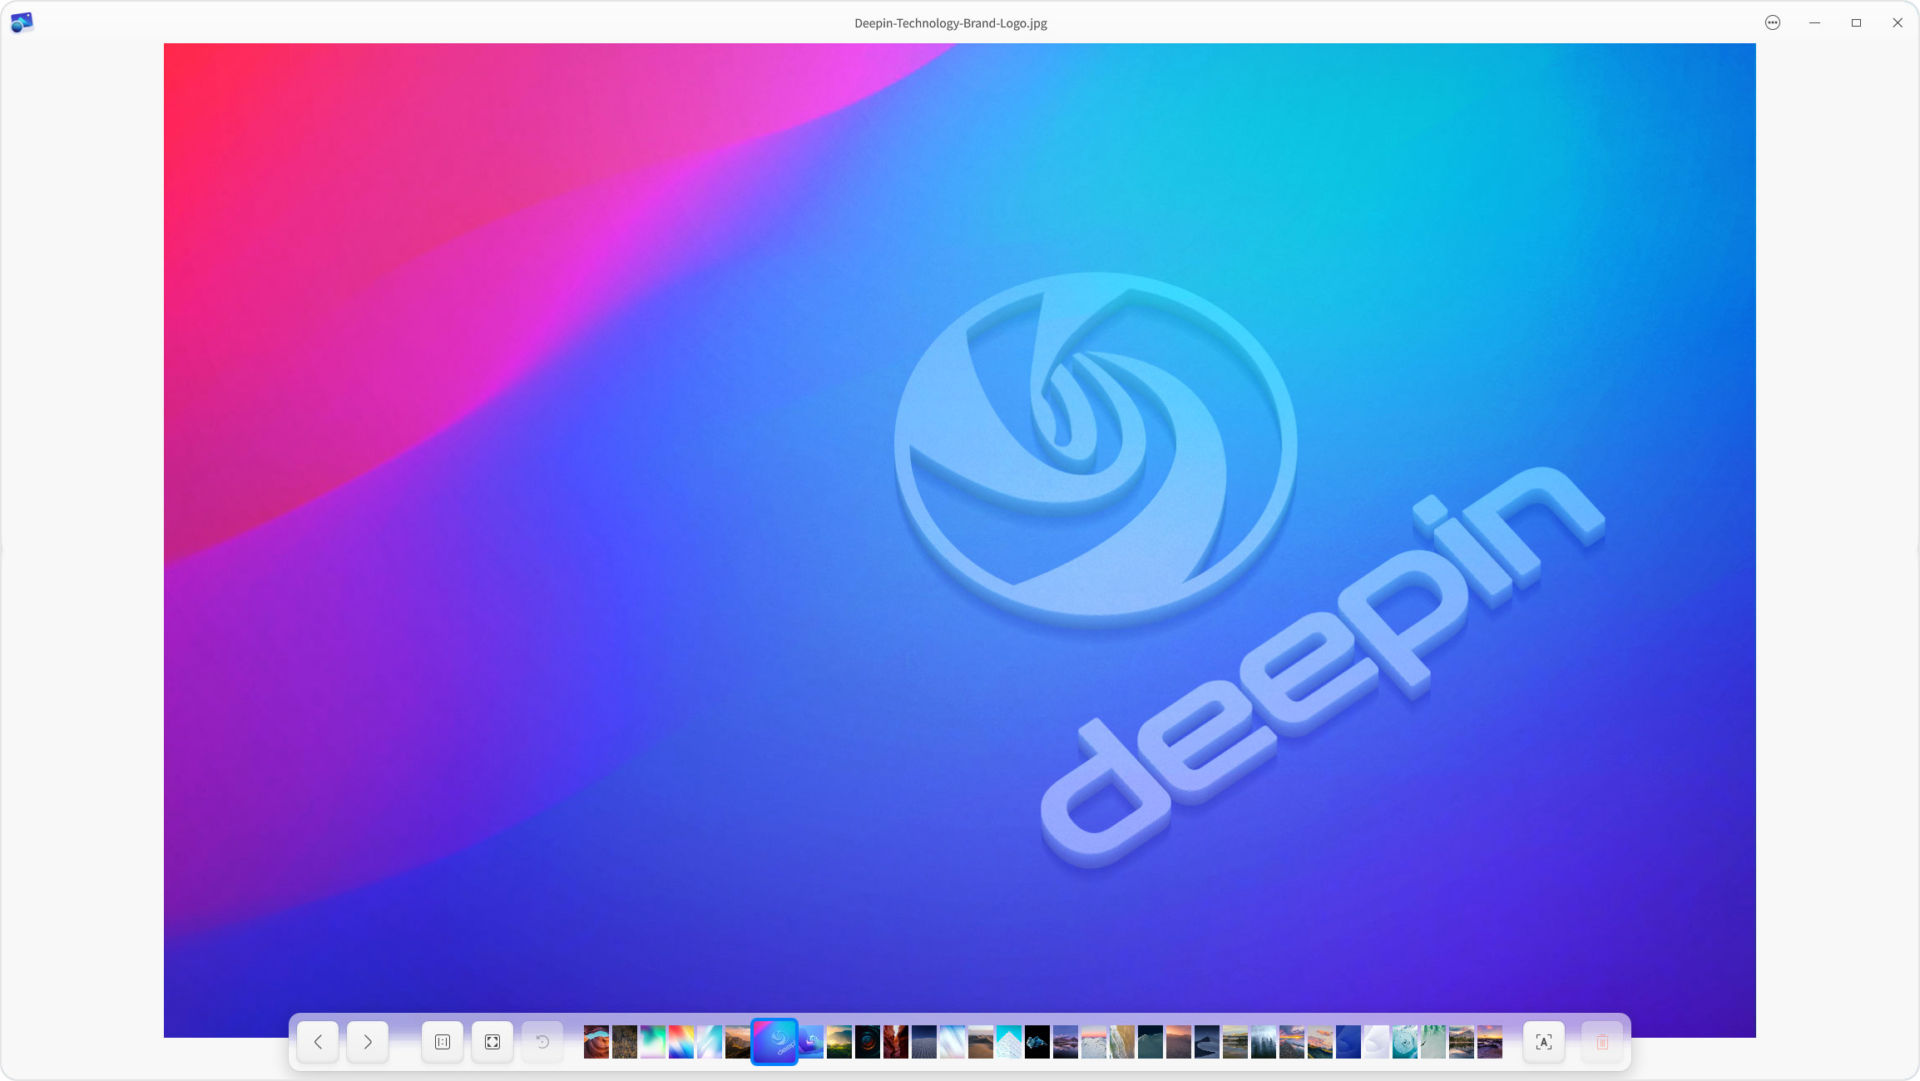
Task: Delete the current image with trash icon
Action: pos(1602,1042)
